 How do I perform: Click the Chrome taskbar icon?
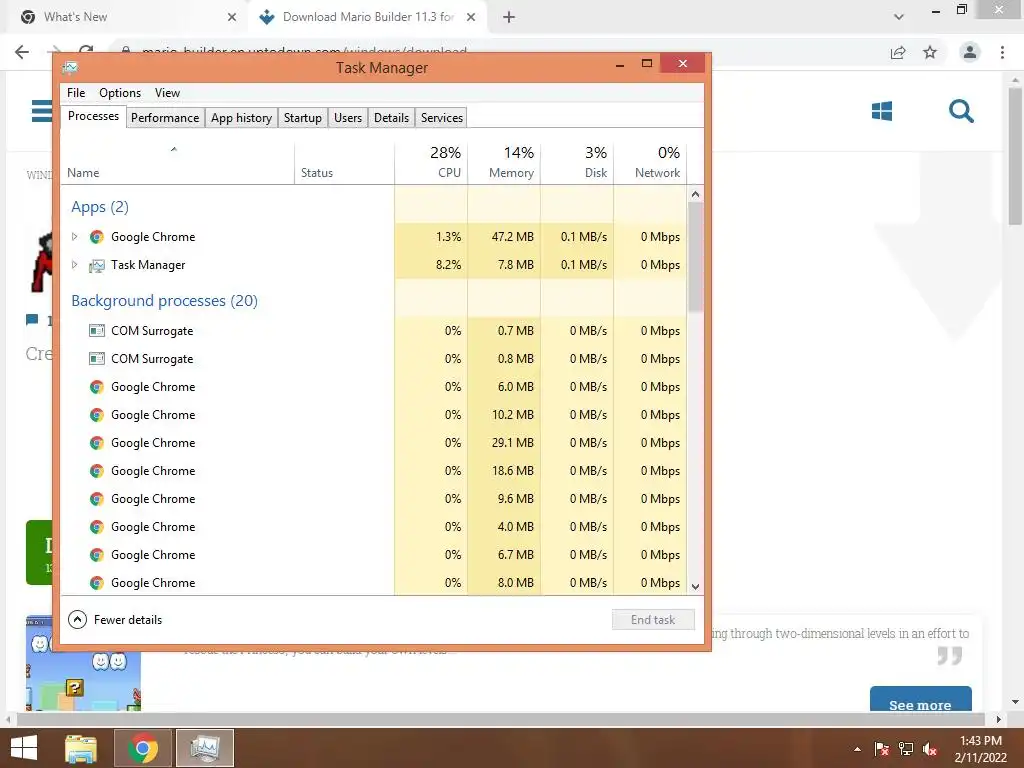[x=143, y=748]
